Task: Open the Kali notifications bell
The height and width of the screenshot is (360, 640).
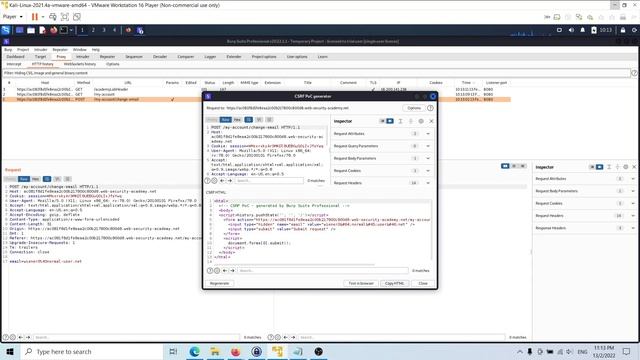Action: (x=582, y=30)
